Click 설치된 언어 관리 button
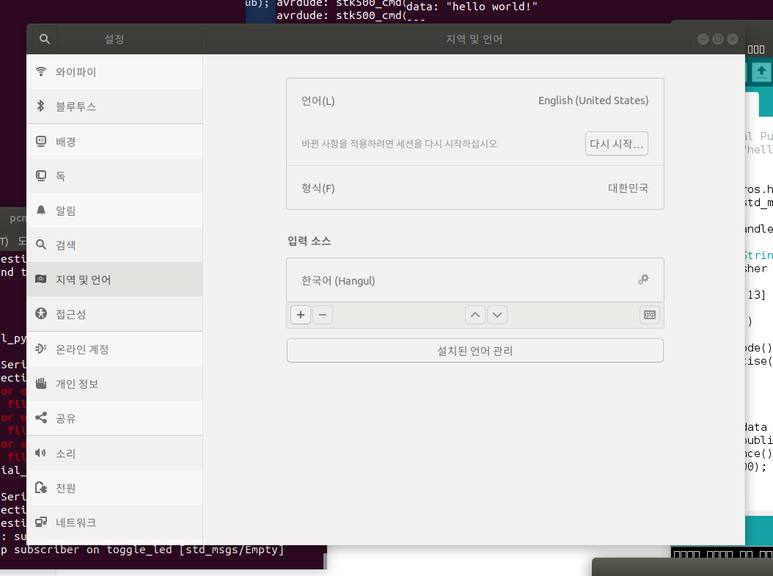773x576 pixels. pyautogui.click(x=475, y=351)
